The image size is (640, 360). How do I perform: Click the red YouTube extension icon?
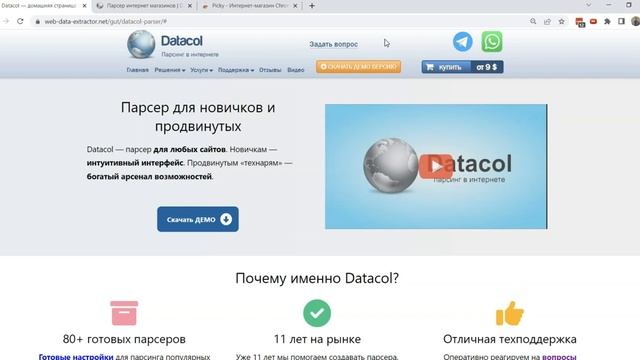(593, 21)
